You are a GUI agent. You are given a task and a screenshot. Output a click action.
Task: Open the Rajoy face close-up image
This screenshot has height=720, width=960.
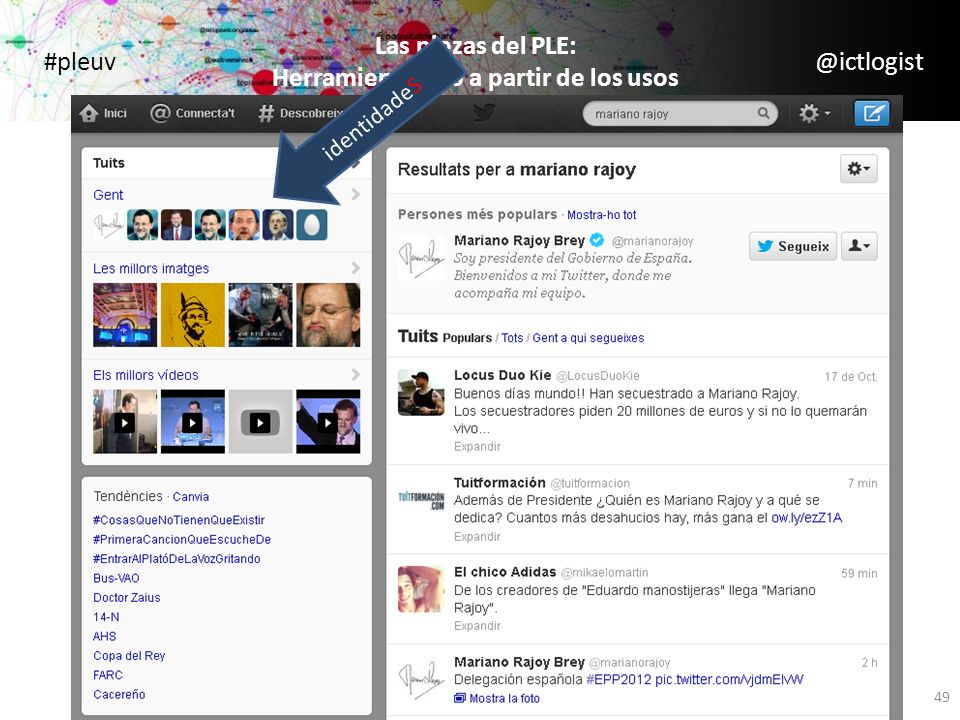click(x=328, y=315)
